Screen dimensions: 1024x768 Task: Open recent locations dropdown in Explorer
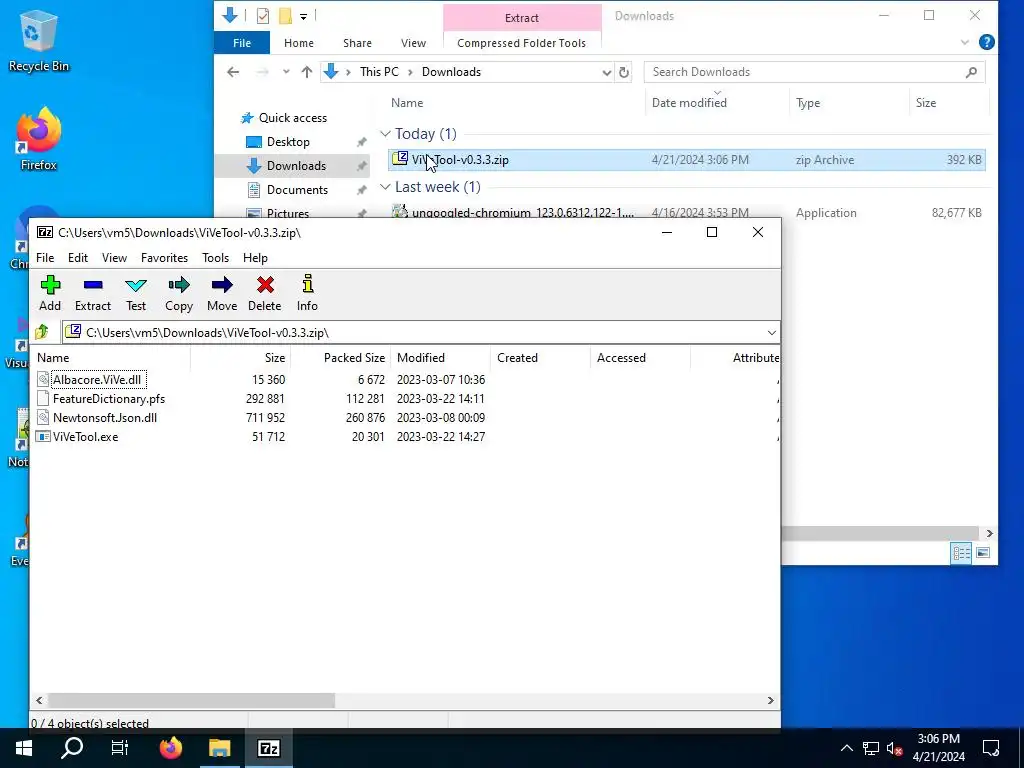(x=286, y=72)
